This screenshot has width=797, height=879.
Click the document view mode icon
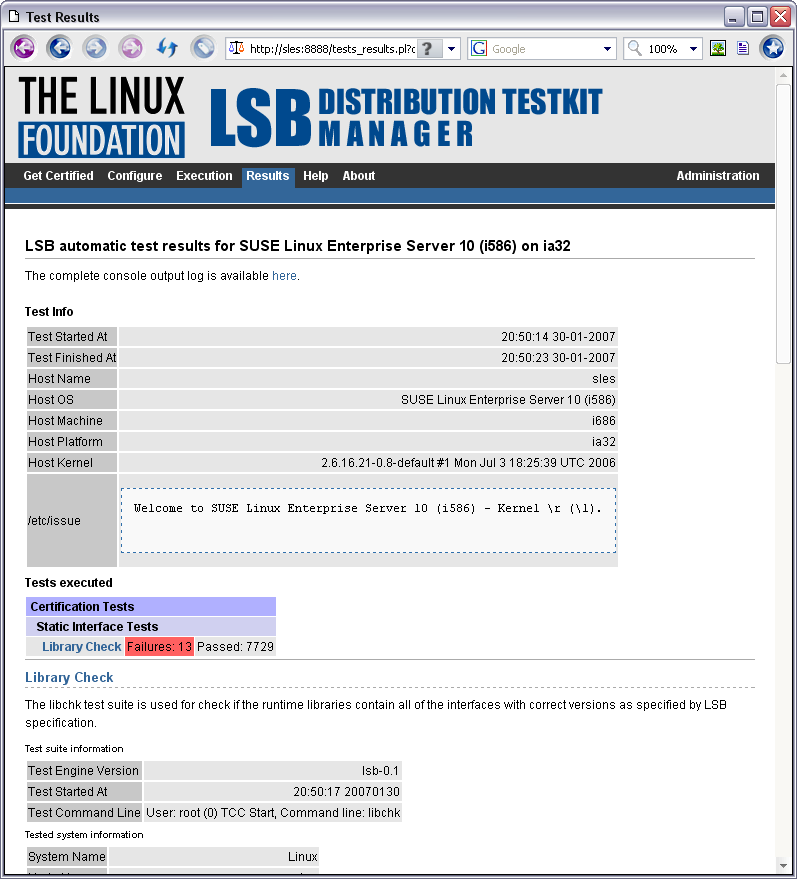[x=743, y=48]
